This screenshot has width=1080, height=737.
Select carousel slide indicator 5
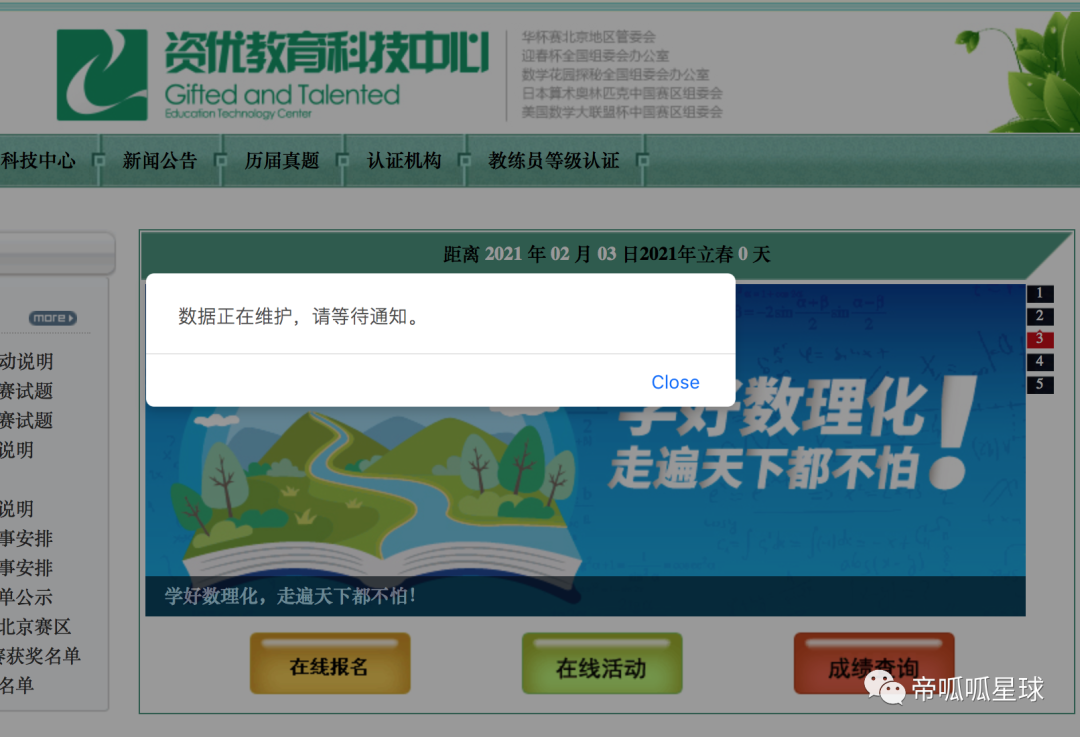click(x=1040, y=385)
